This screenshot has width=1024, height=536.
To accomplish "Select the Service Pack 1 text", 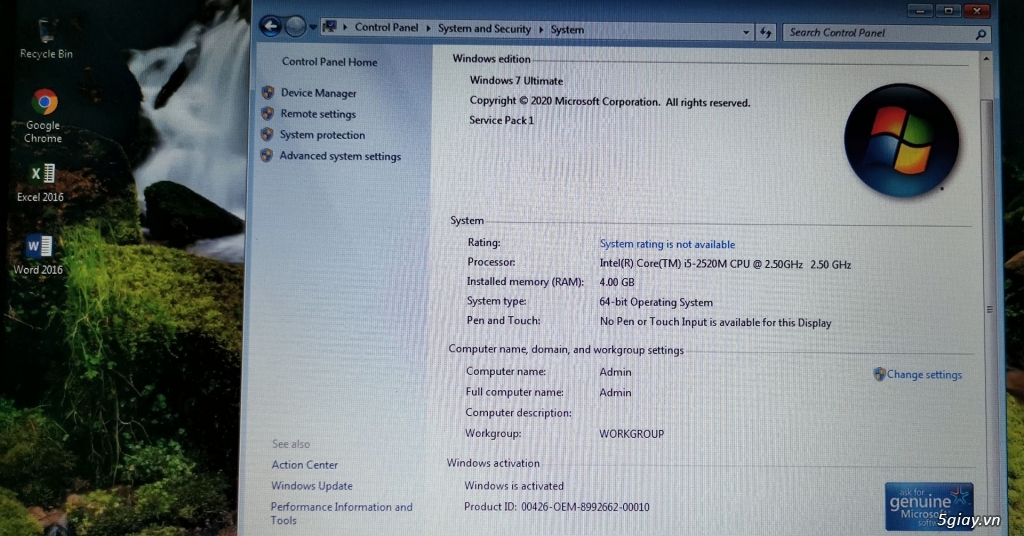I will click(501, 120).
